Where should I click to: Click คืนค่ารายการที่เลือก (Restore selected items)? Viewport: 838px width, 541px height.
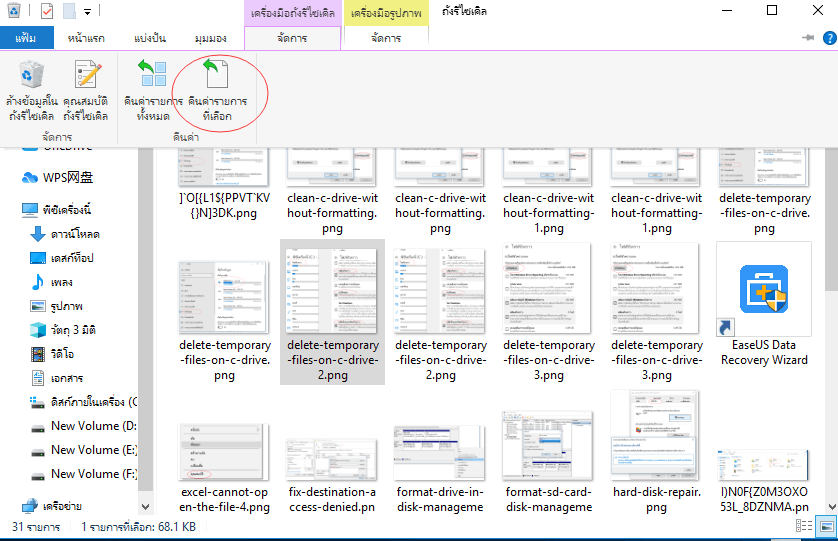(x=217, y=91)
